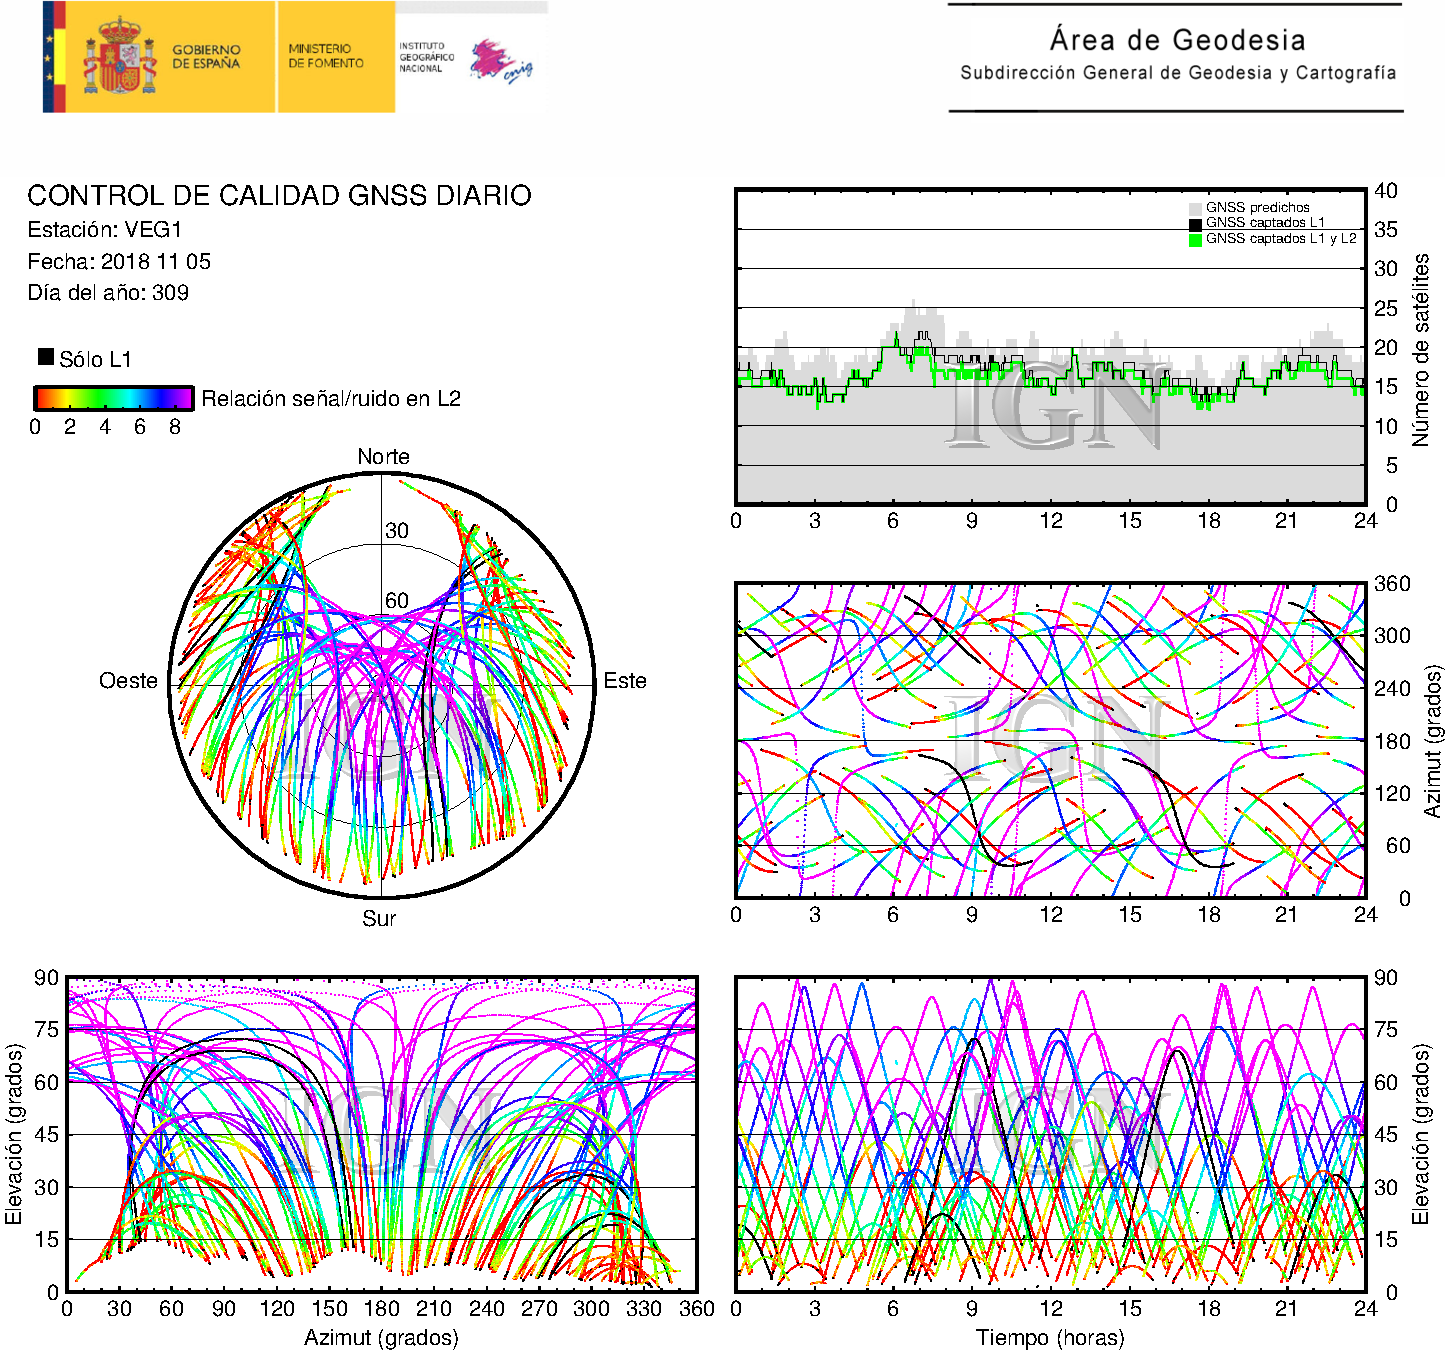Select the Subdirección General de Geodesia y Cartografía text
The height and width of the screenshot is (1350, 1445).
coord(1178,73)
